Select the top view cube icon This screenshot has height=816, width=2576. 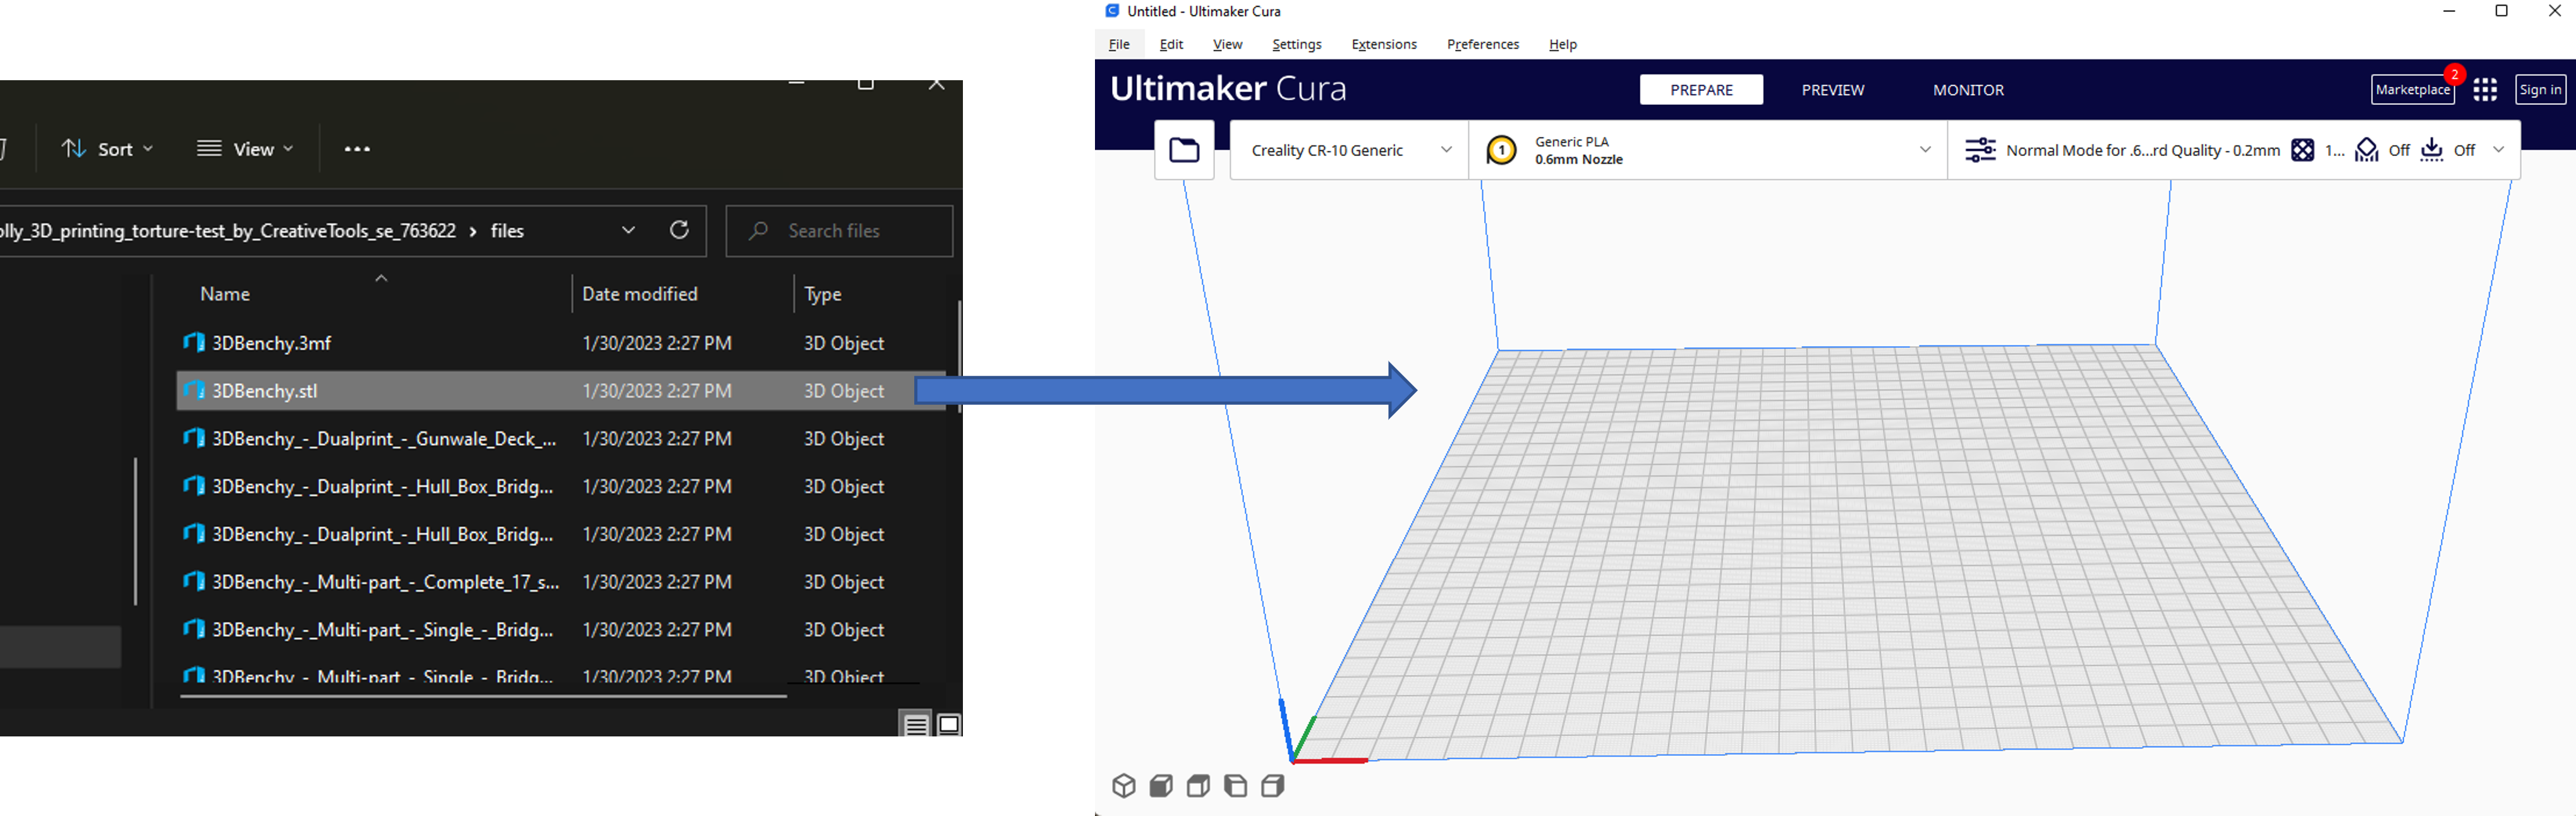click(1198, 786)
